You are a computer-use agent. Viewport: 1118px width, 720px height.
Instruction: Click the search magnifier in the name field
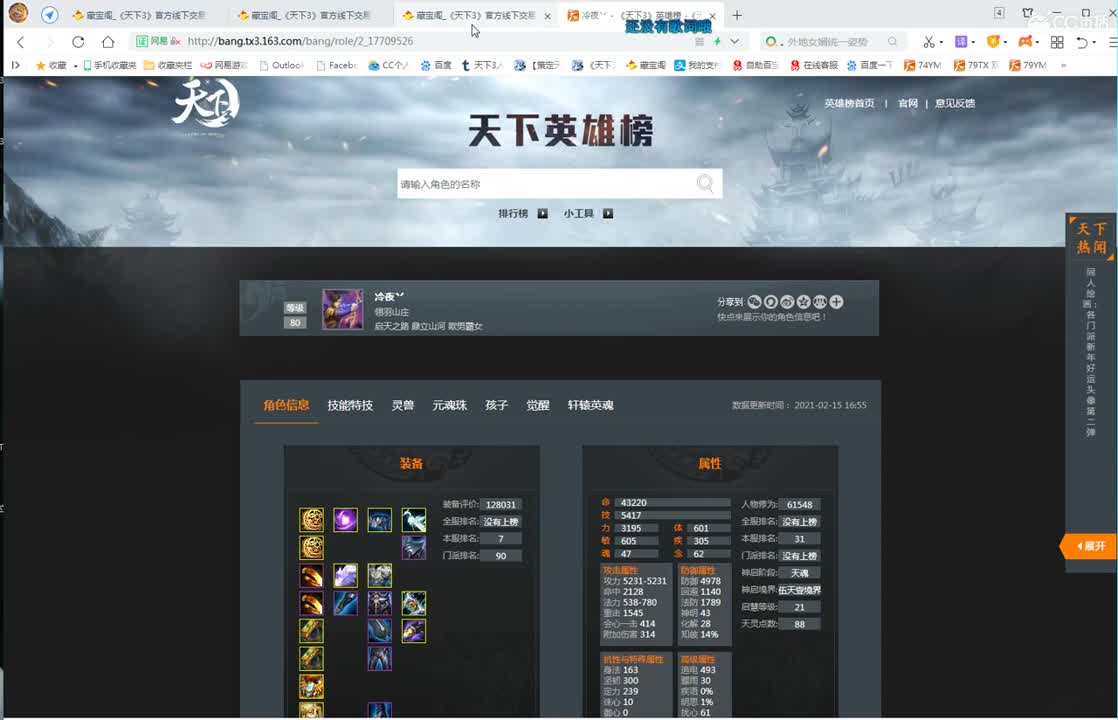click(x=704, y=184)
